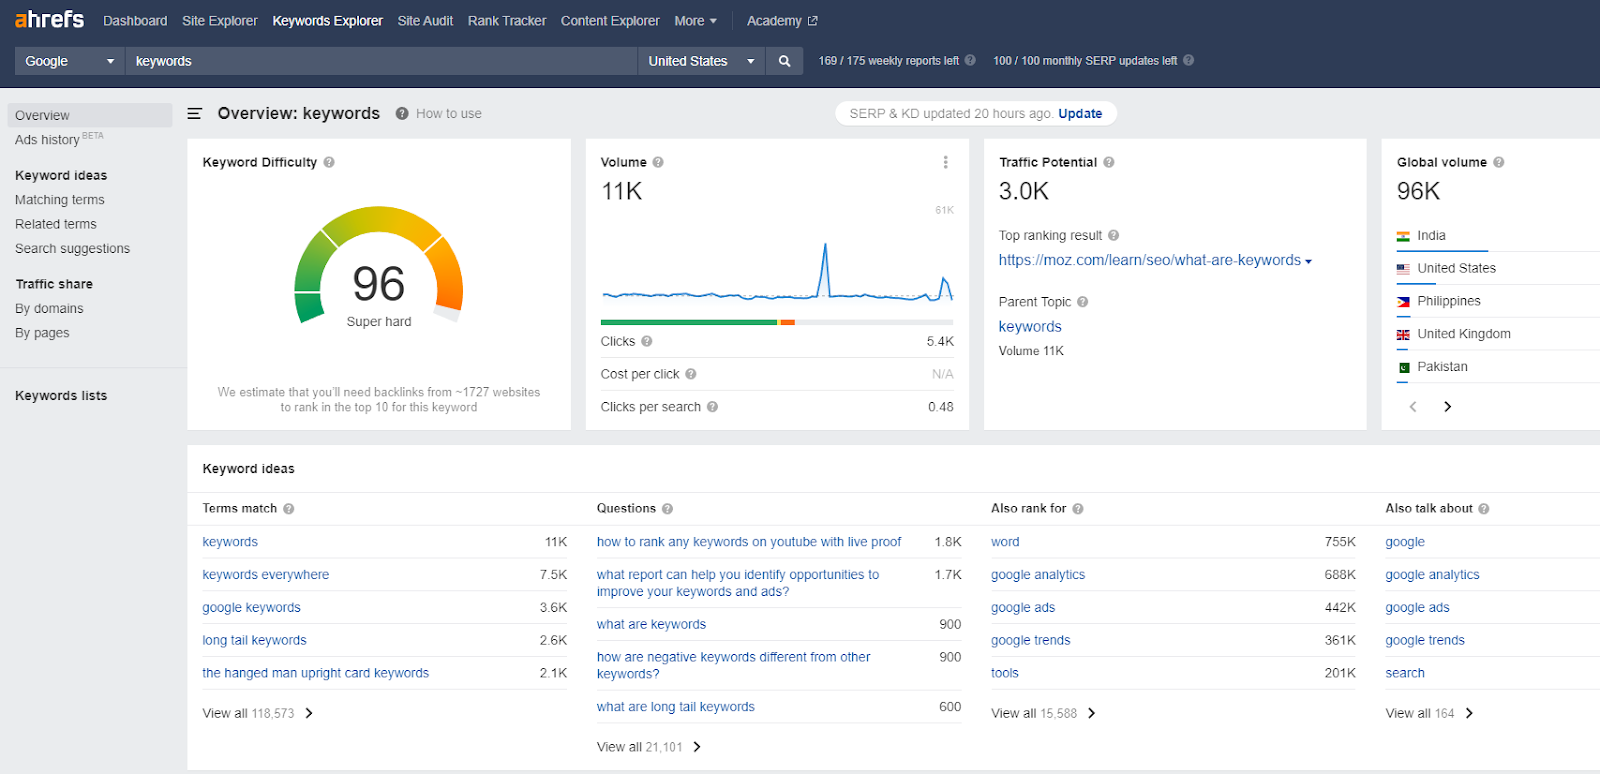Select Overview in the sidebar
This screenshot has width=1600, height=774.
90,115
